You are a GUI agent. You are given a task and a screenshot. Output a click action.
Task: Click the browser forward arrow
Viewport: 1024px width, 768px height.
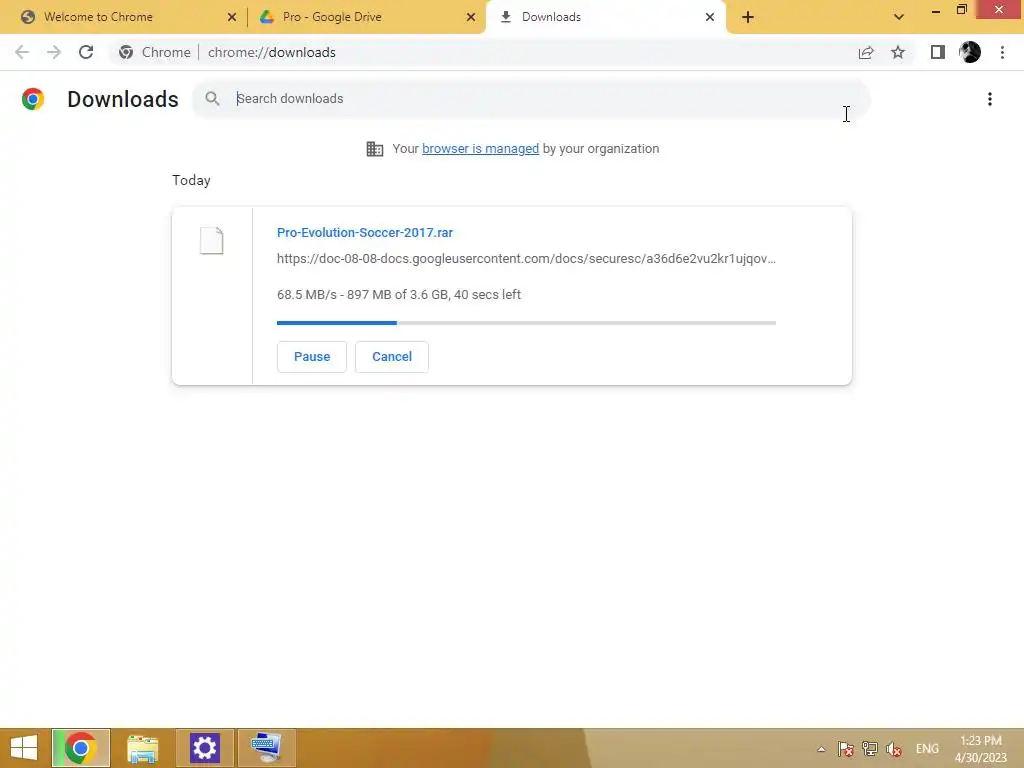tap(54, 52)
